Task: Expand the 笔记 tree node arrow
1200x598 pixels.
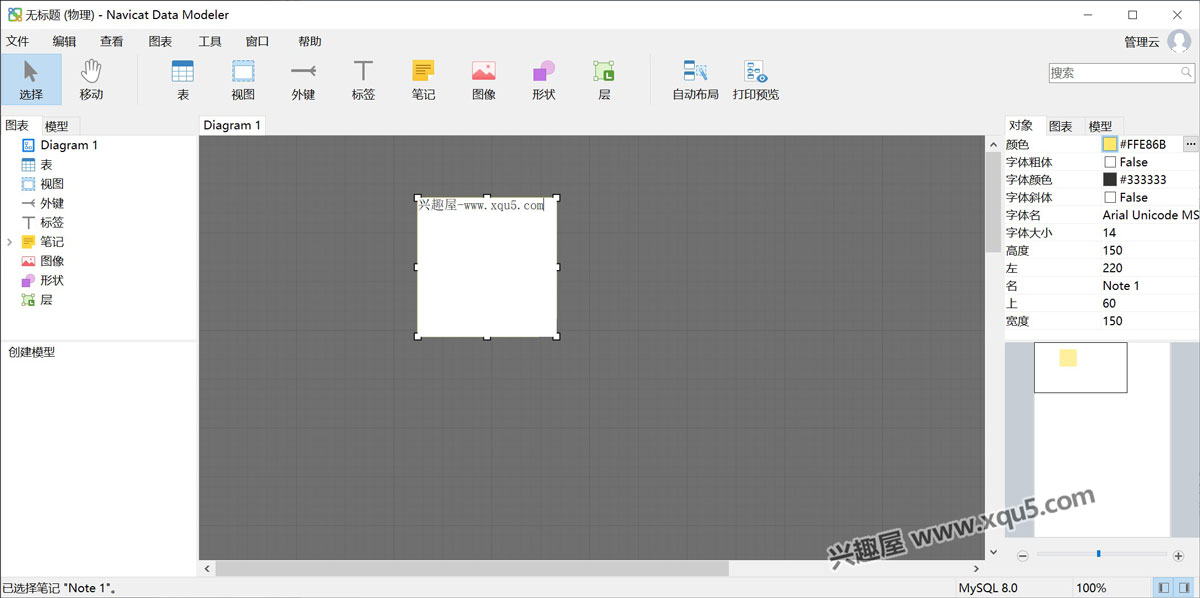Action: tap(10, 242)
